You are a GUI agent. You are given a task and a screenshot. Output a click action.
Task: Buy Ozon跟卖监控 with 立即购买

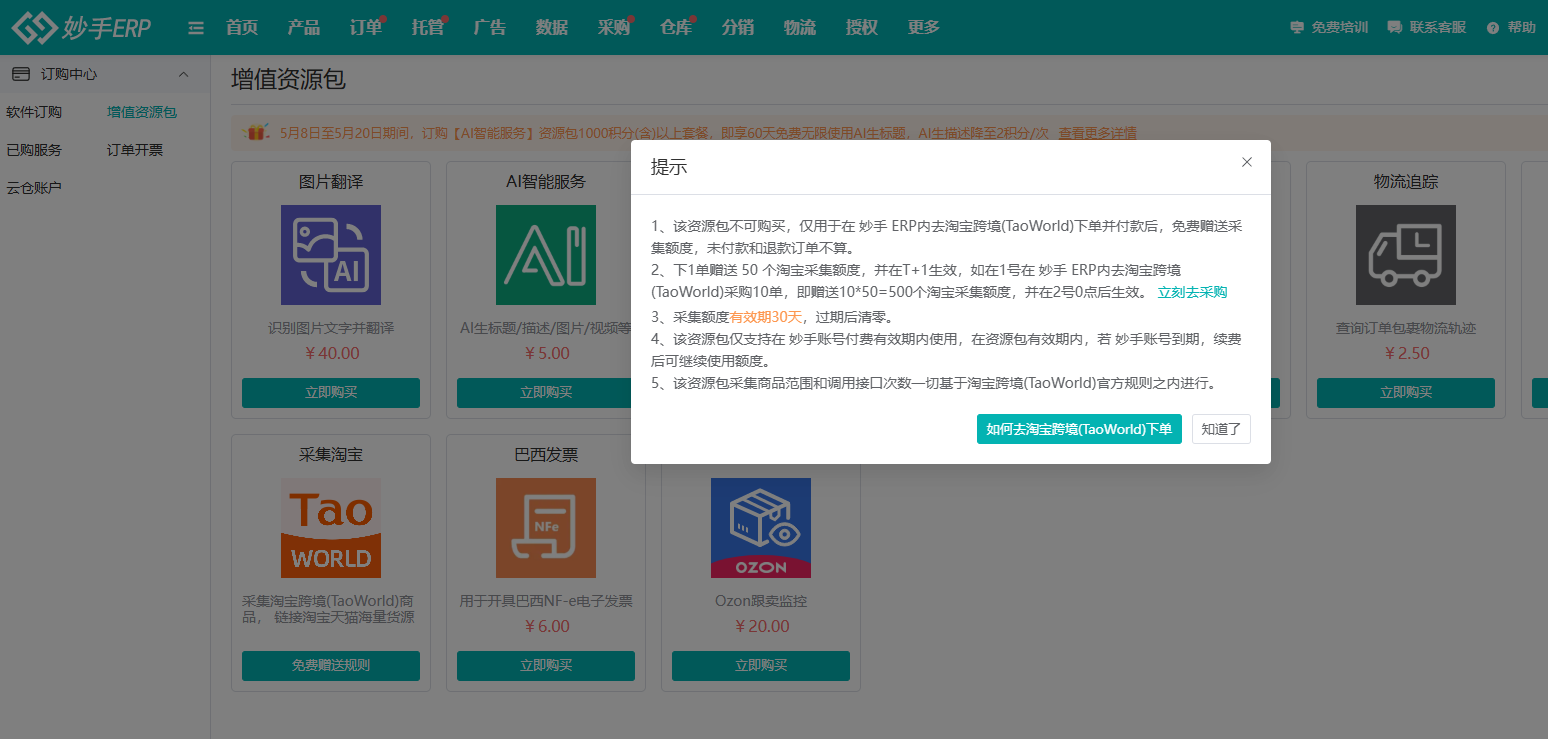tap(761, 666)
